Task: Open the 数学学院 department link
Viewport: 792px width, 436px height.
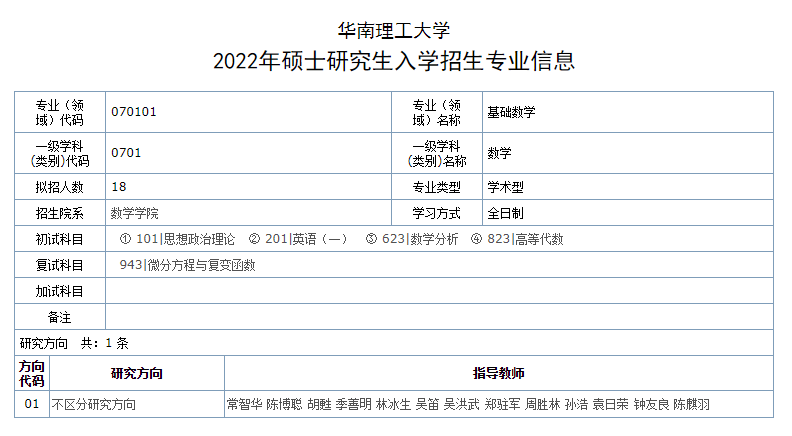Action: tap(134, 213)
